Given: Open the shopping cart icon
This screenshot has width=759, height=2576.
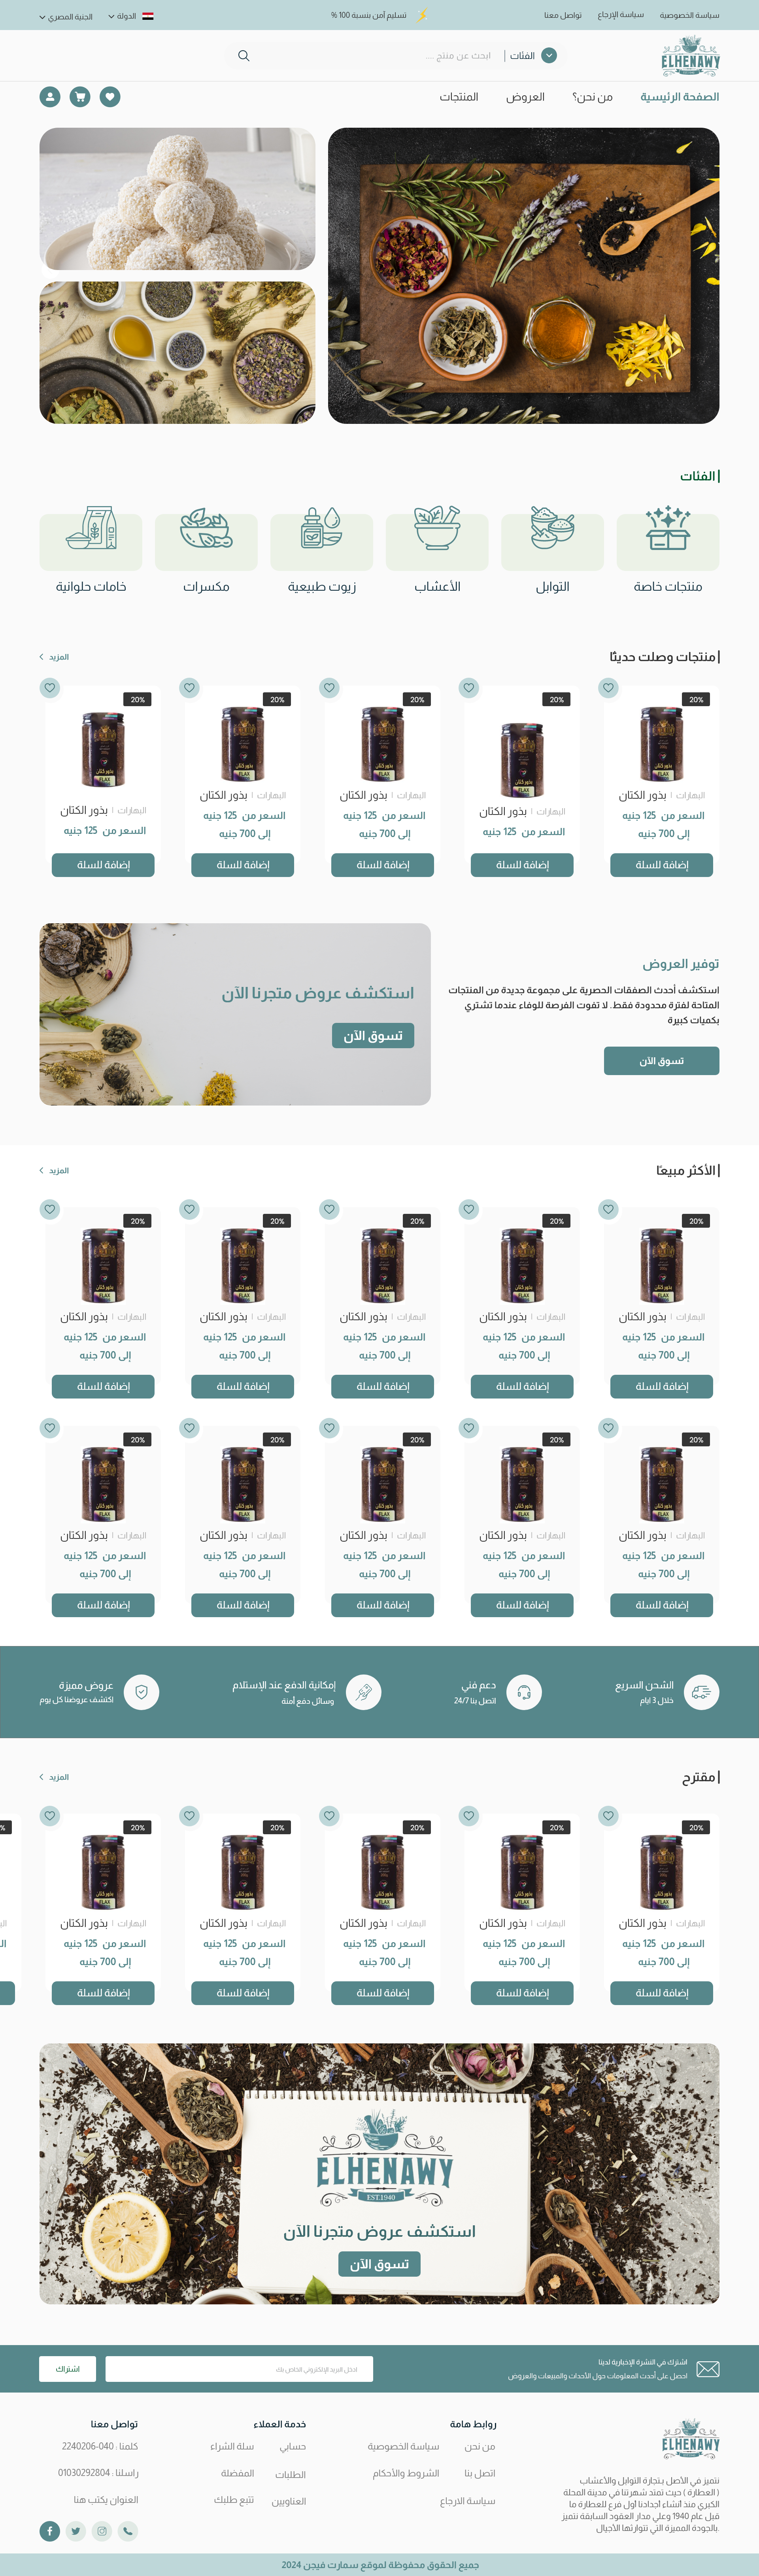Looking at the screenshot, I should coord(80,97).
